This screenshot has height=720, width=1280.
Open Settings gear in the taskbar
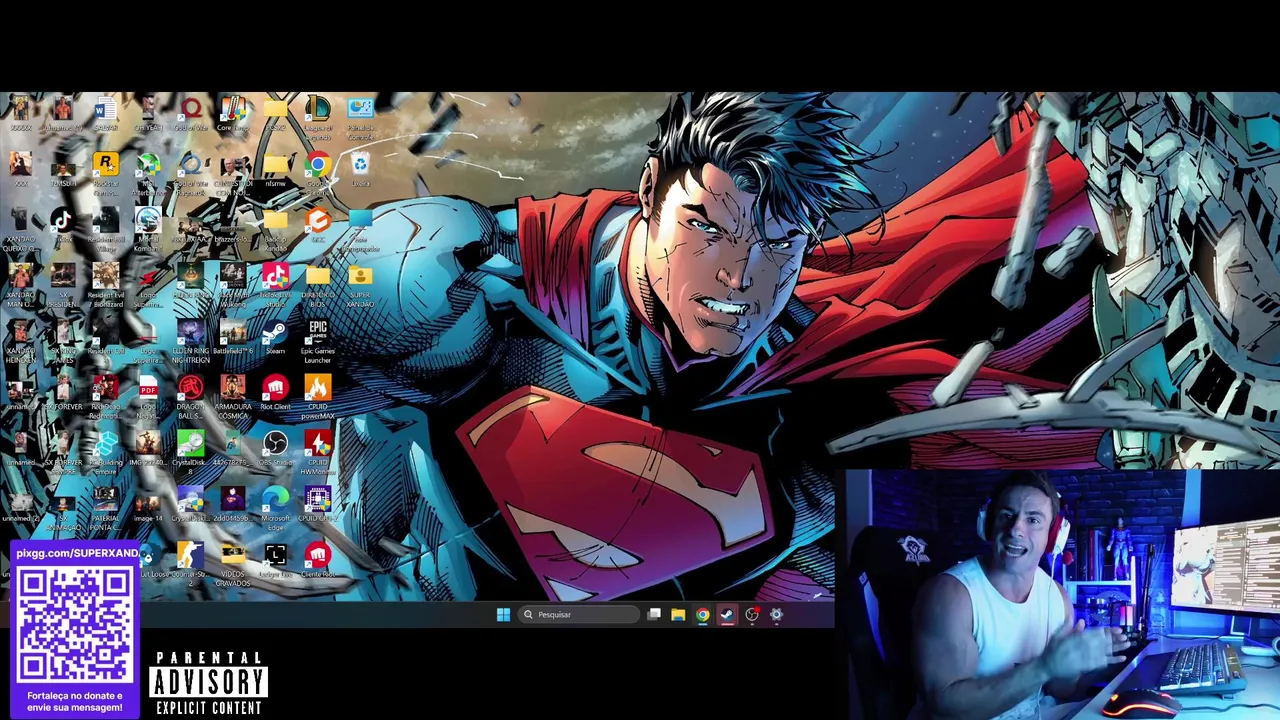pyautogui.click(x=776, y=614)
